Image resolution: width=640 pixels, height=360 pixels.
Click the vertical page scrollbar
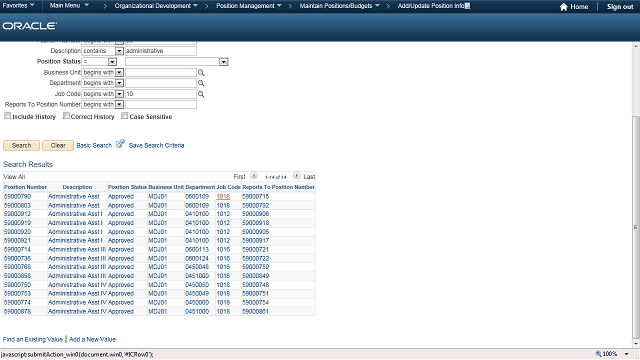[636, 227]
